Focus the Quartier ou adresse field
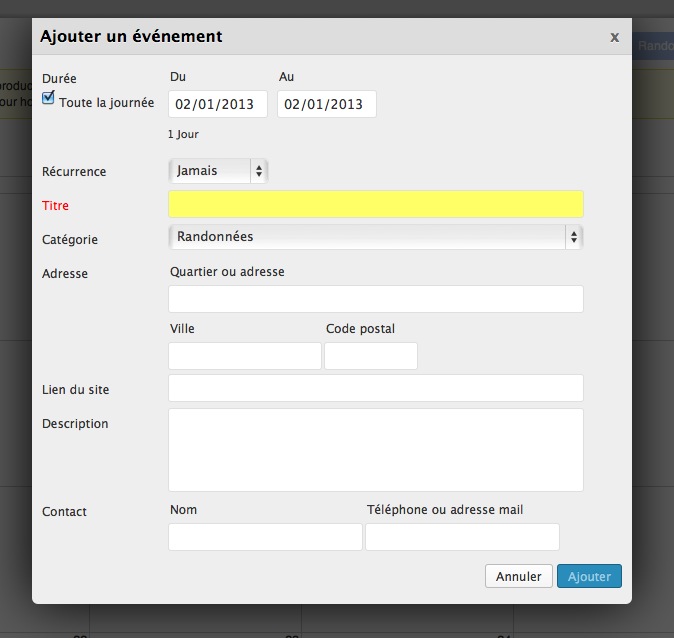 coord(375,299)
